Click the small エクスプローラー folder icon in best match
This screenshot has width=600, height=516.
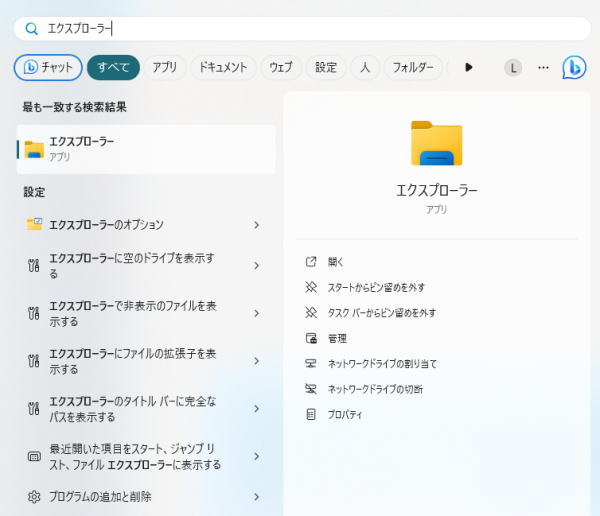click(x=34, y=149)
